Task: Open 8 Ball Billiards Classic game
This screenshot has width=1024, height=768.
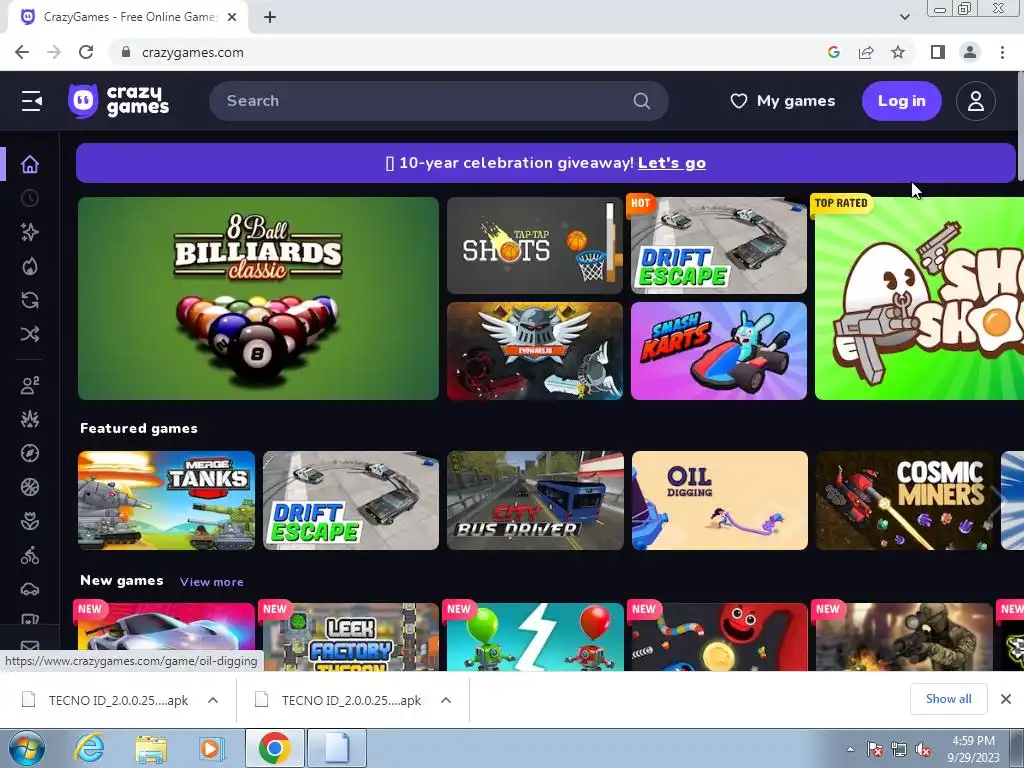Action: click(x=258, y=298)
